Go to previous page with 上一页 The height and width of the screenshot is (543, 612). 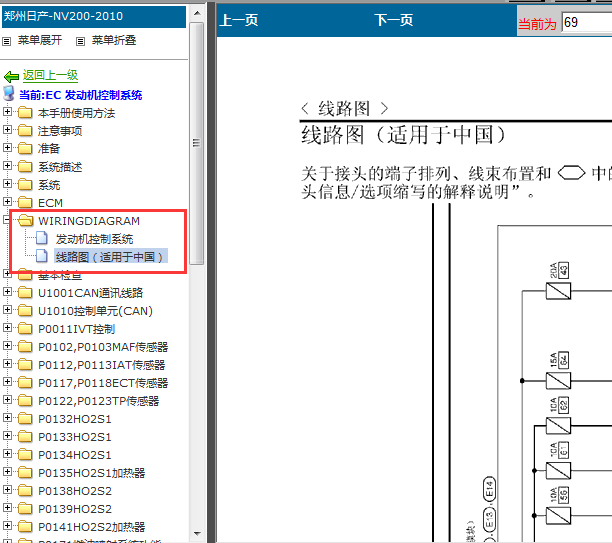point(239,20)
